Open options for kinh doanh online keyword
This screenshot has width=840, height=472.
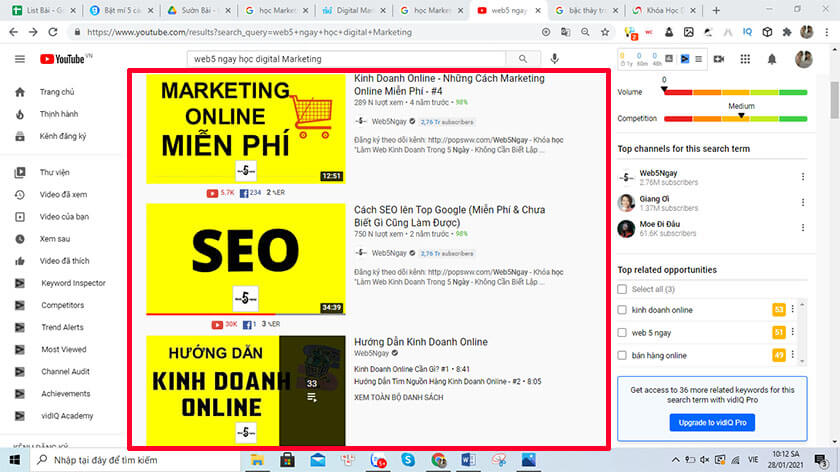click(793, 309)
